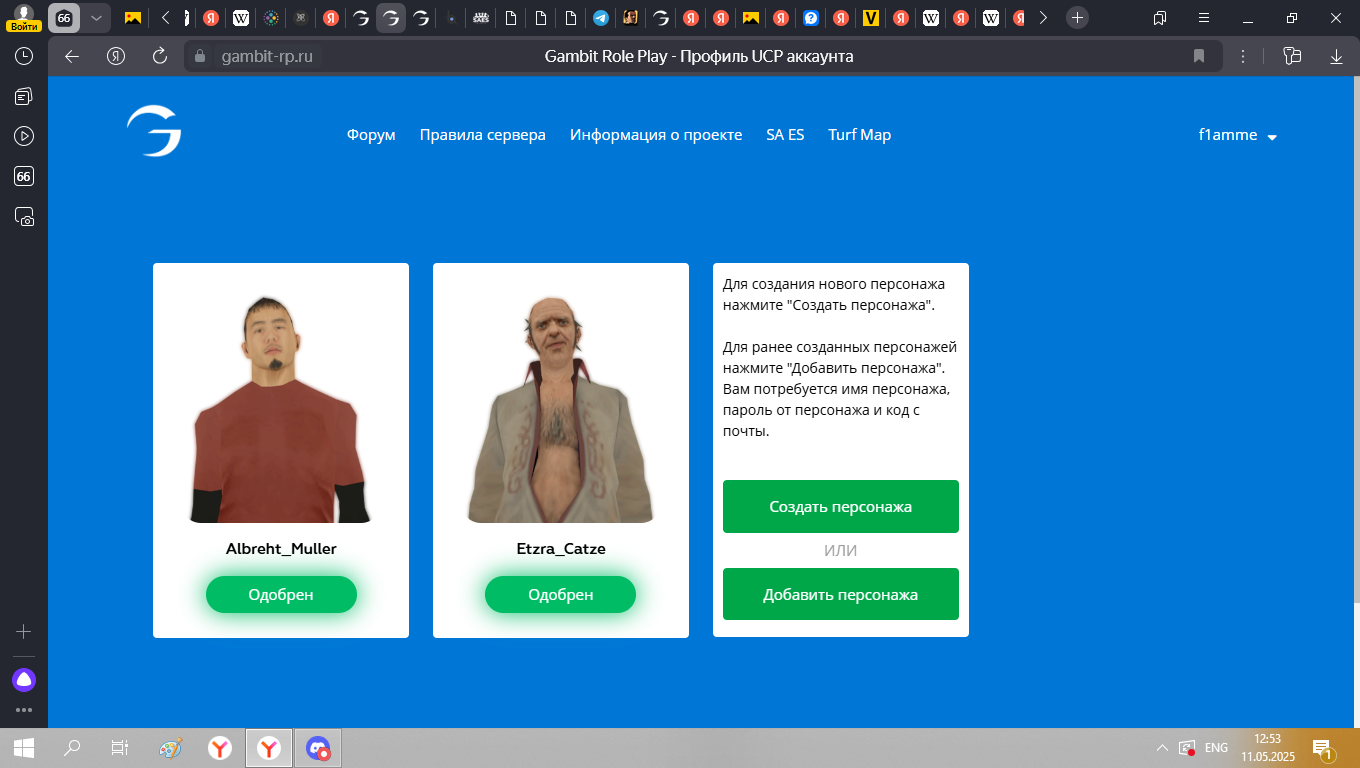1360x768 pixels.
Task: Open the collections icon in sidebar
Action: (24, 96)
